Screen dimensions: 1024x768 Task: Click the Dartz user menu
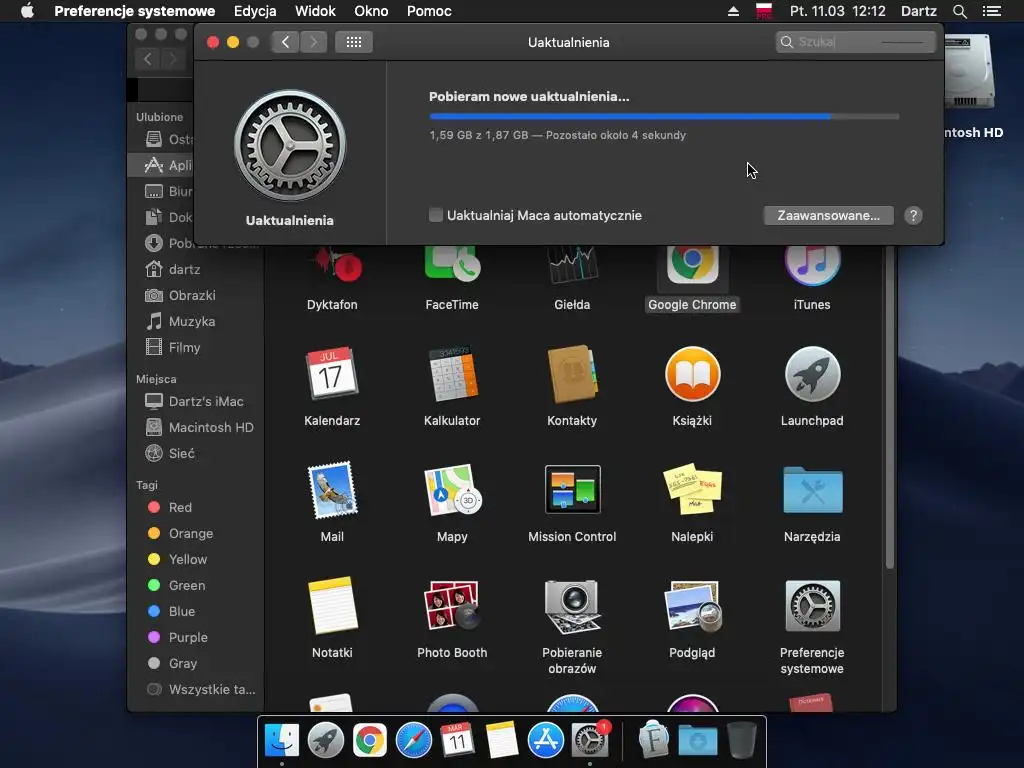[x=918, y=11]
